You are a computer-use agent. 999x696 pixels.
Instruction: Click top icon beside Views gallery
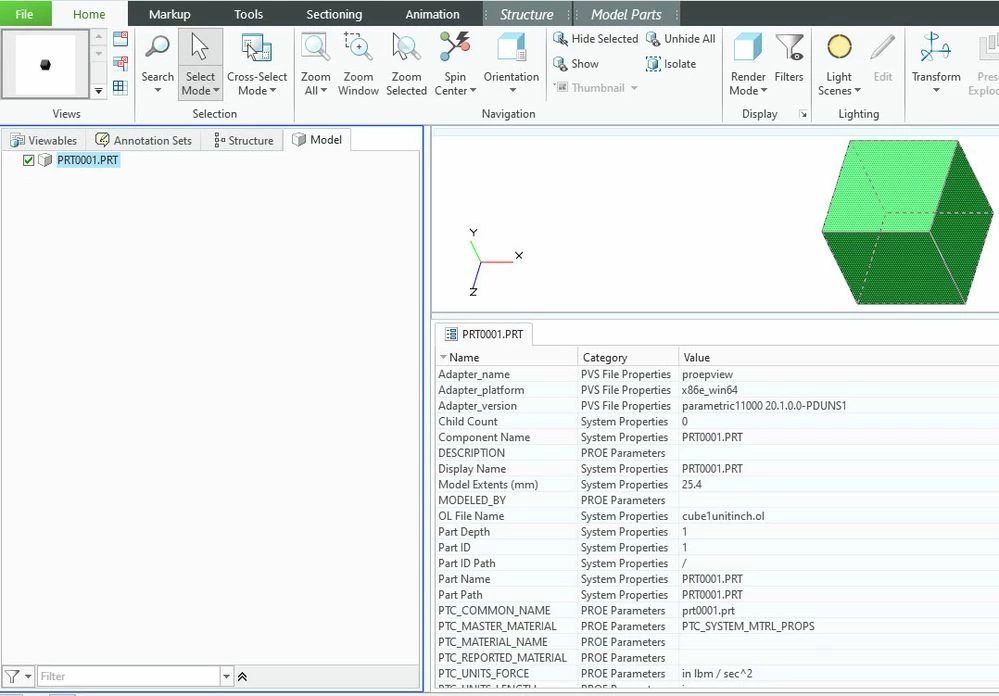(120, 39)
